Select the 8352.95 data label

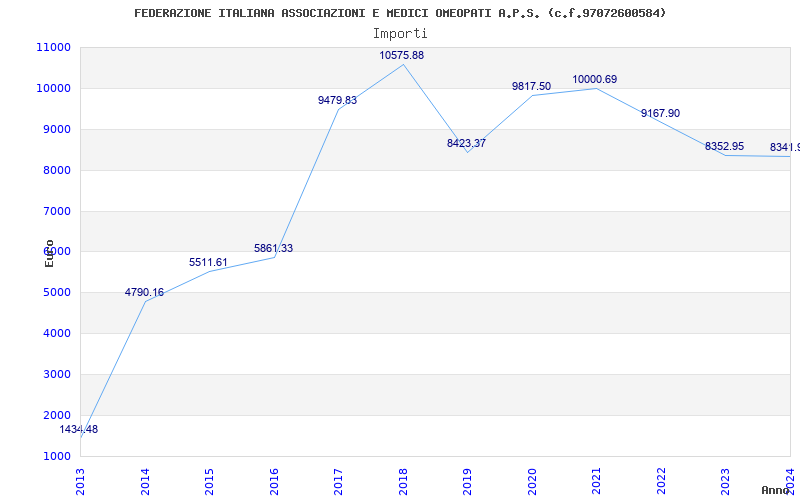tap(724, 146)
